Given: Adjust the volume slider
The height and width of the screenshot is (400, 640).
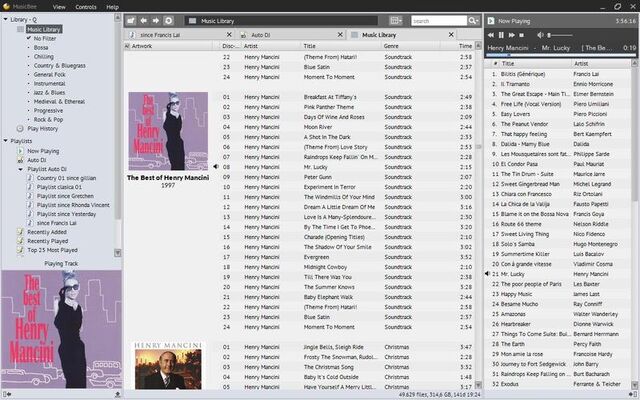Looking at the screenshot, I should [x=560, y=35].
